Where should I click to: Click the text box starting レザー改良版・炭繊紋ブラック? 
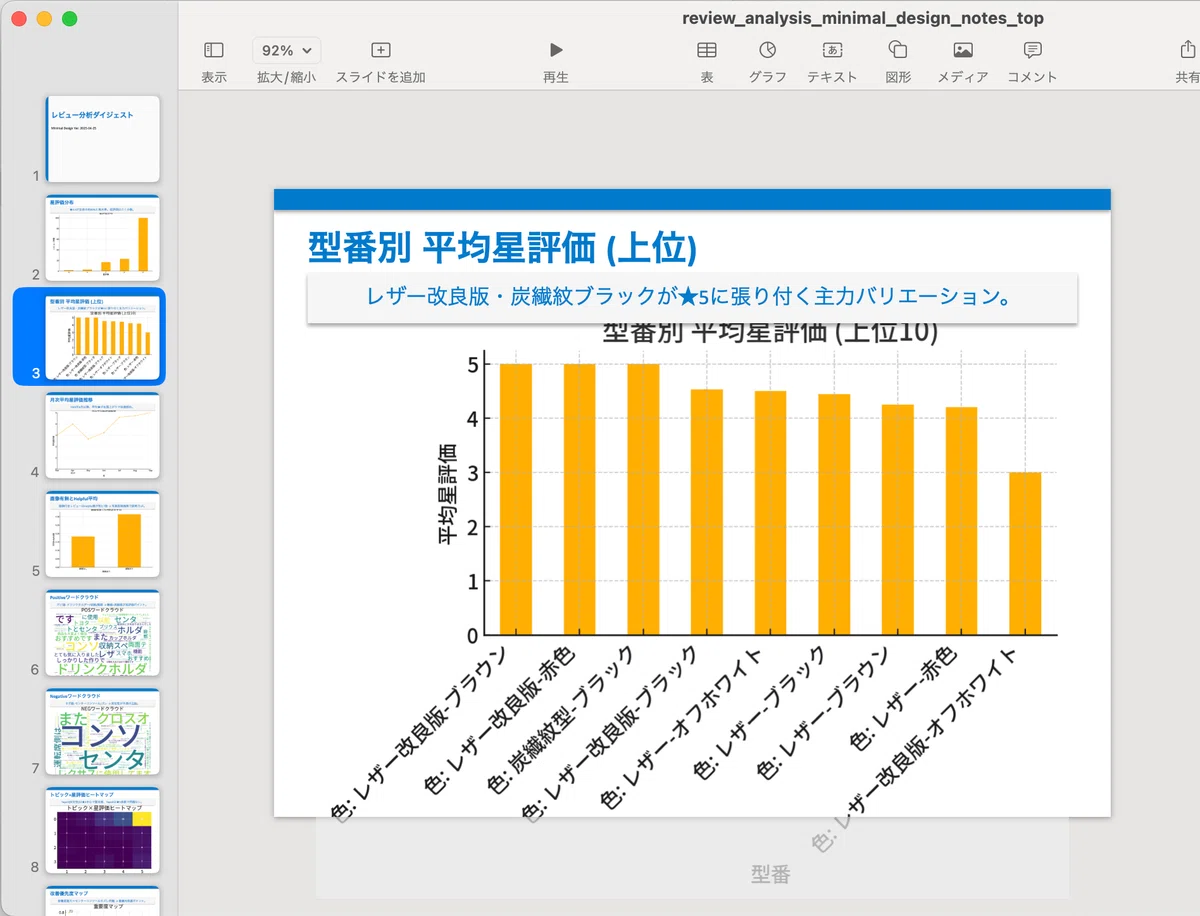[x=692, y=297]
